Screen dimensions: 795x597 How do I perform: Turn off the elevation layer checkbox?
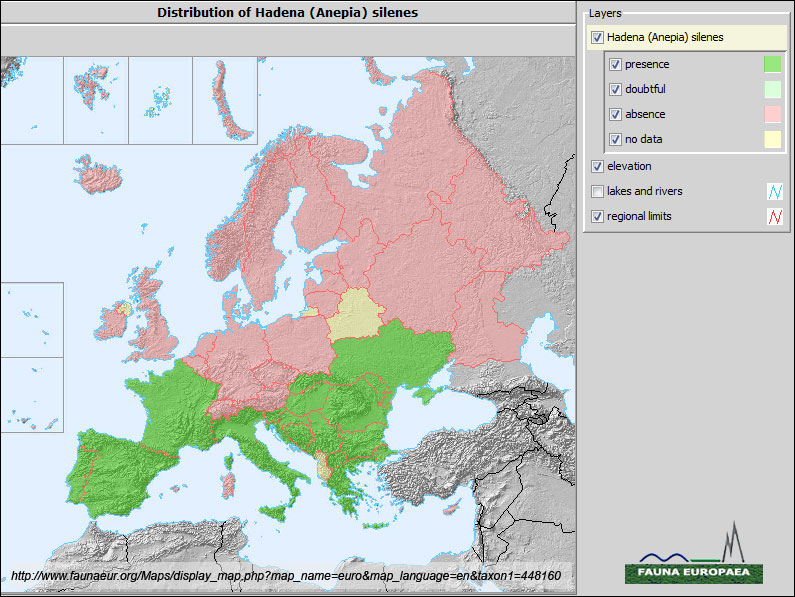[x=598, y=166]
